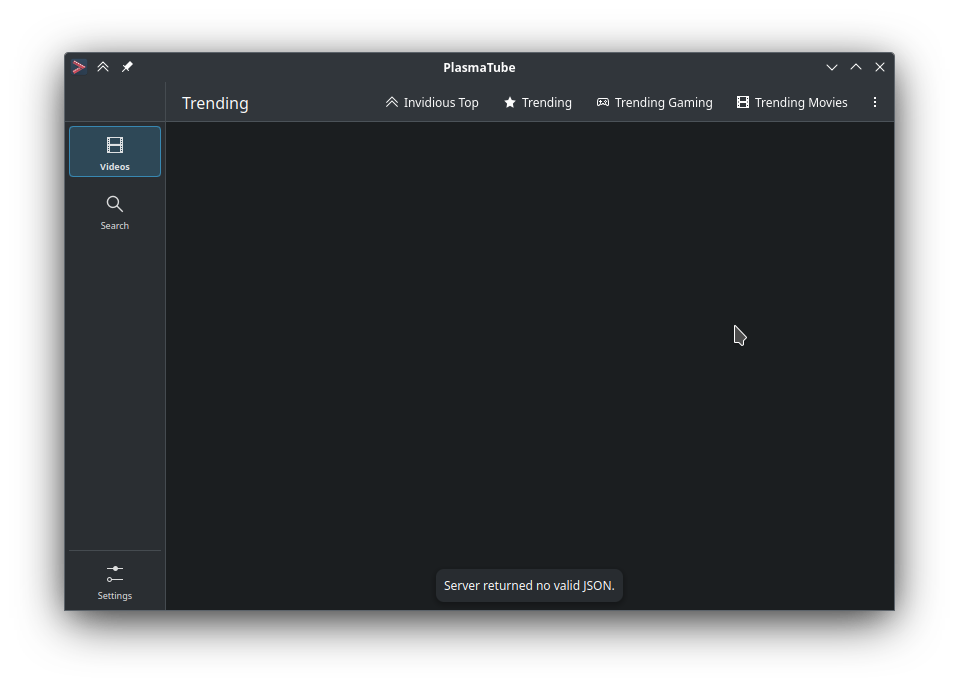This screenshot has width=959, height=687.
Task: Toggle the pin on all desktops button
Action: [127, 67]
